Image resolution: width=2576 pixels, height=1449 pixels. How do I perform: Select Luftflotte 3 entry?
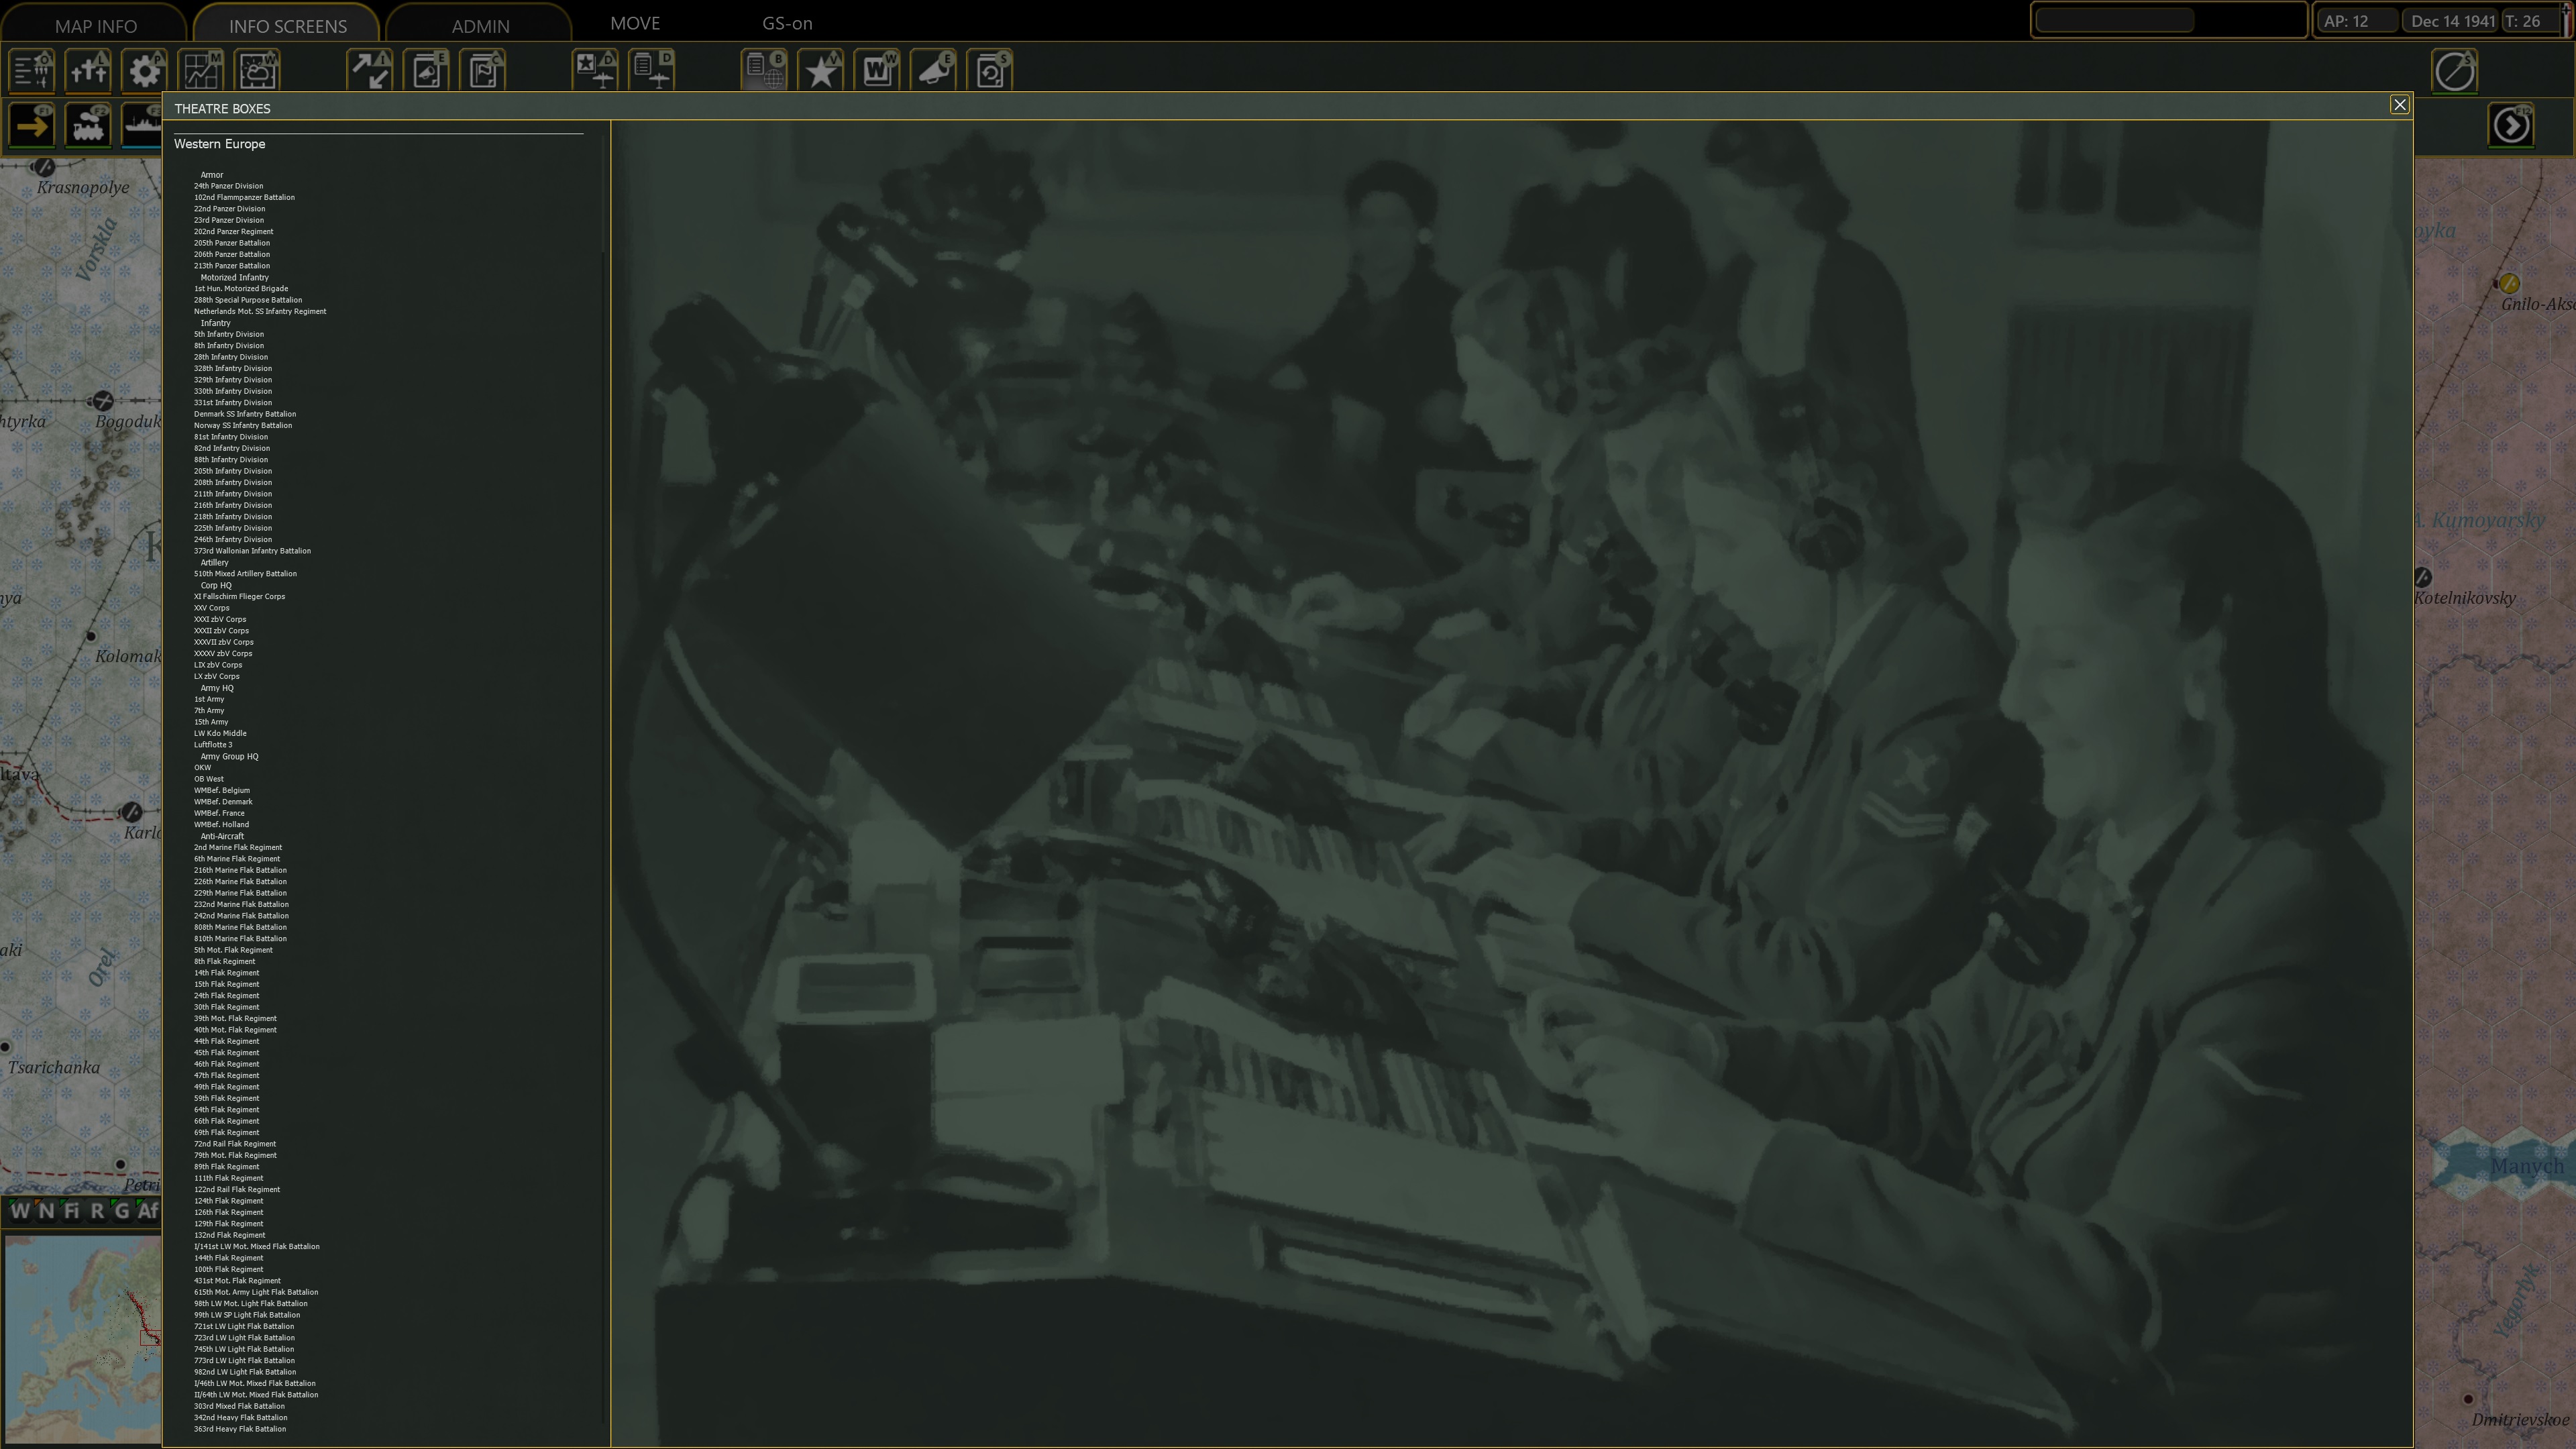[213, 745]
